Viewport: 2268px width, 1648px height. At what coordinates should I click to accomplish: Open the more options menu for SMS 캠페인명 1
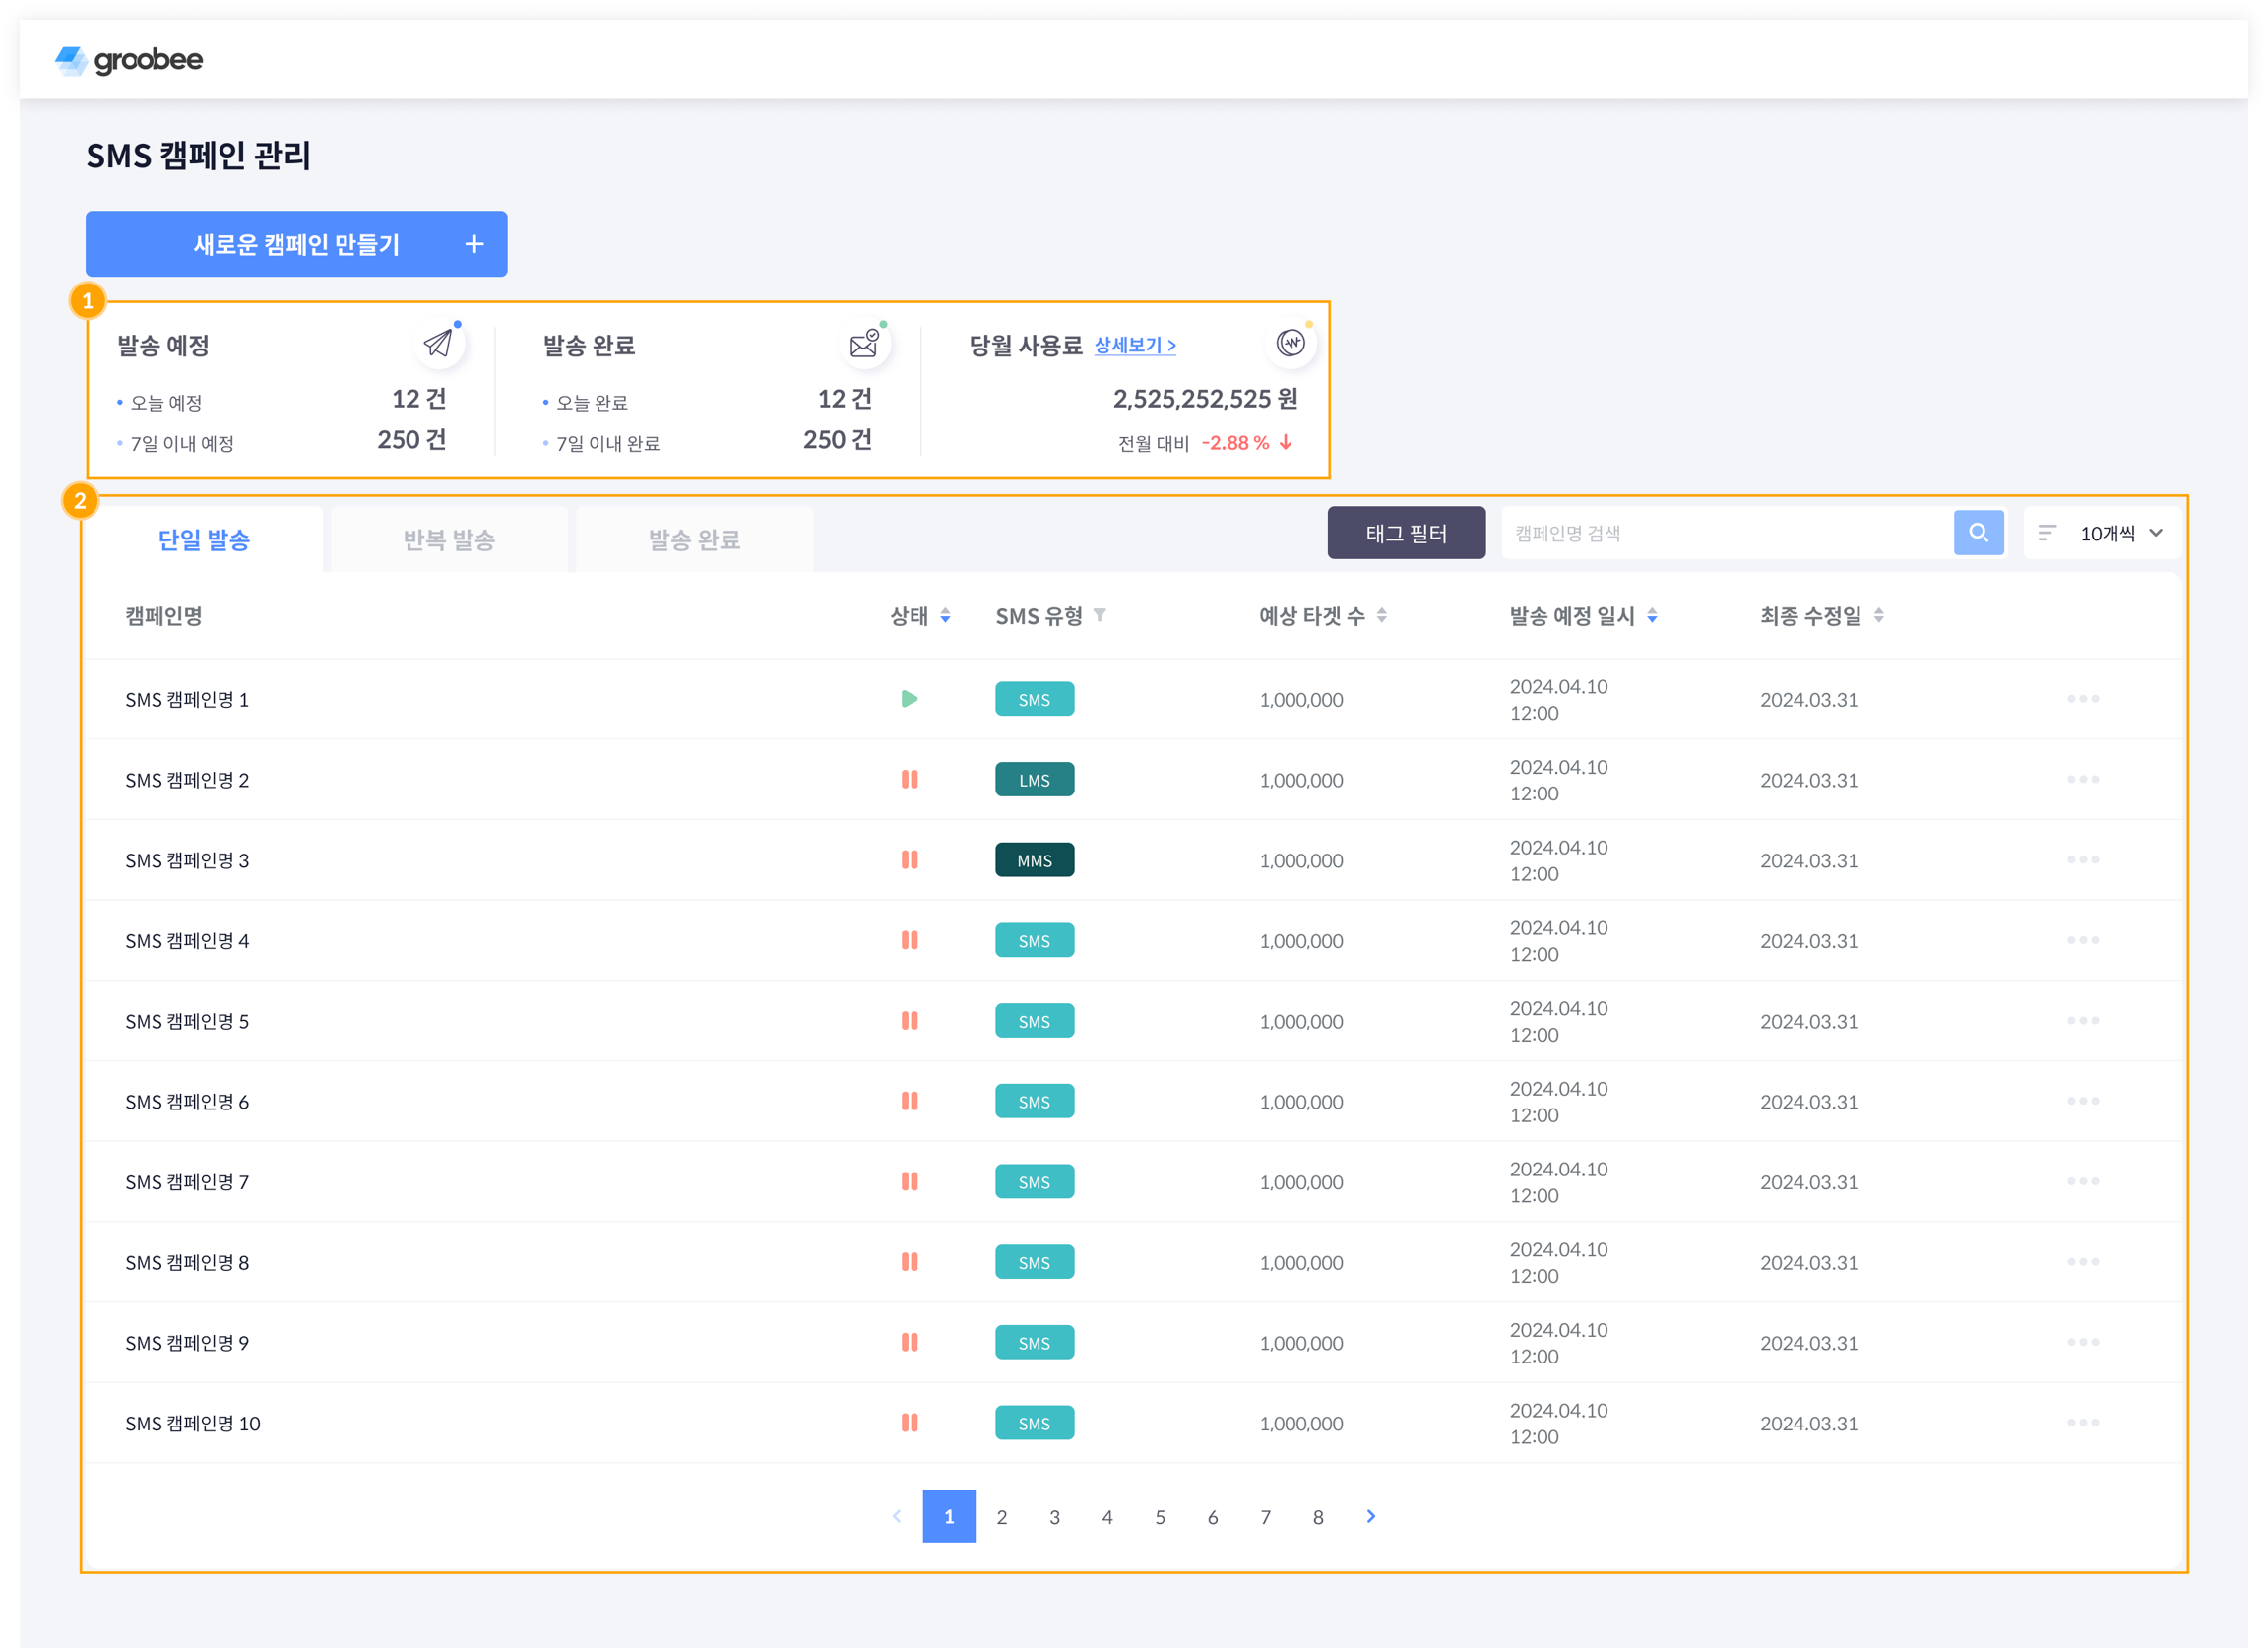pos(2082,699)
